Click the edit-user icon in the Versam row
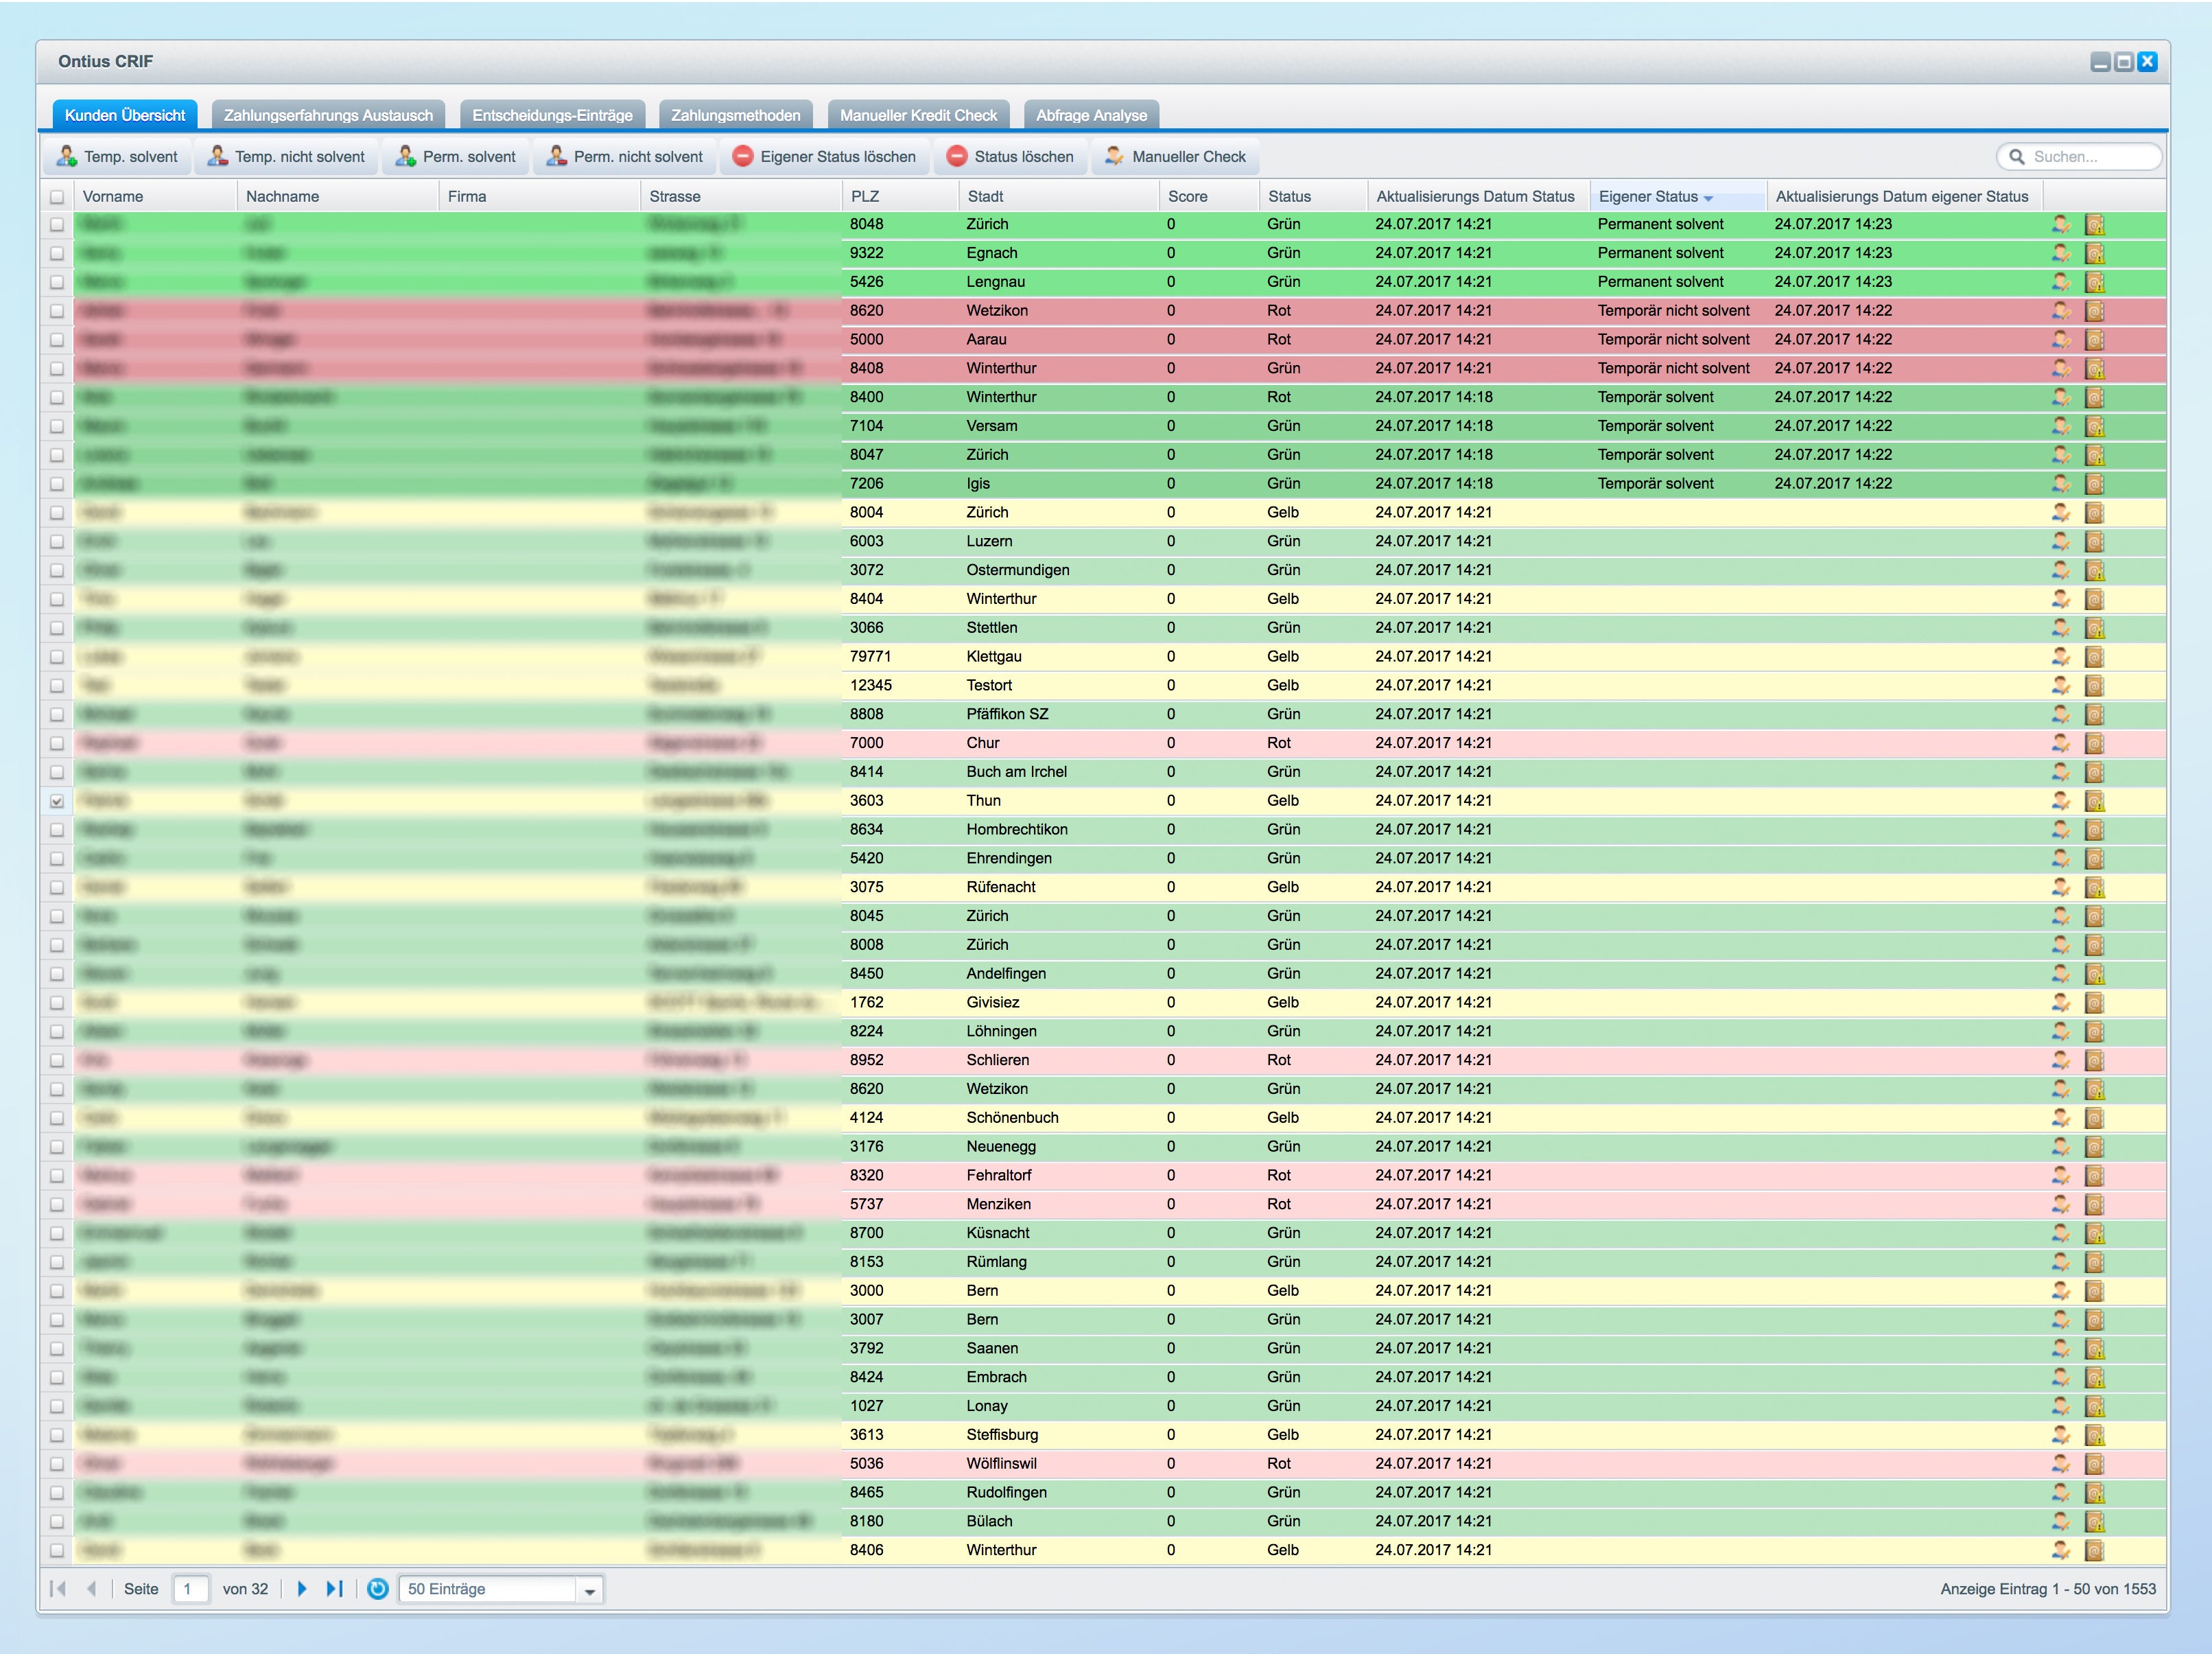The image size is (2212, 1654). coord(2061,426)
